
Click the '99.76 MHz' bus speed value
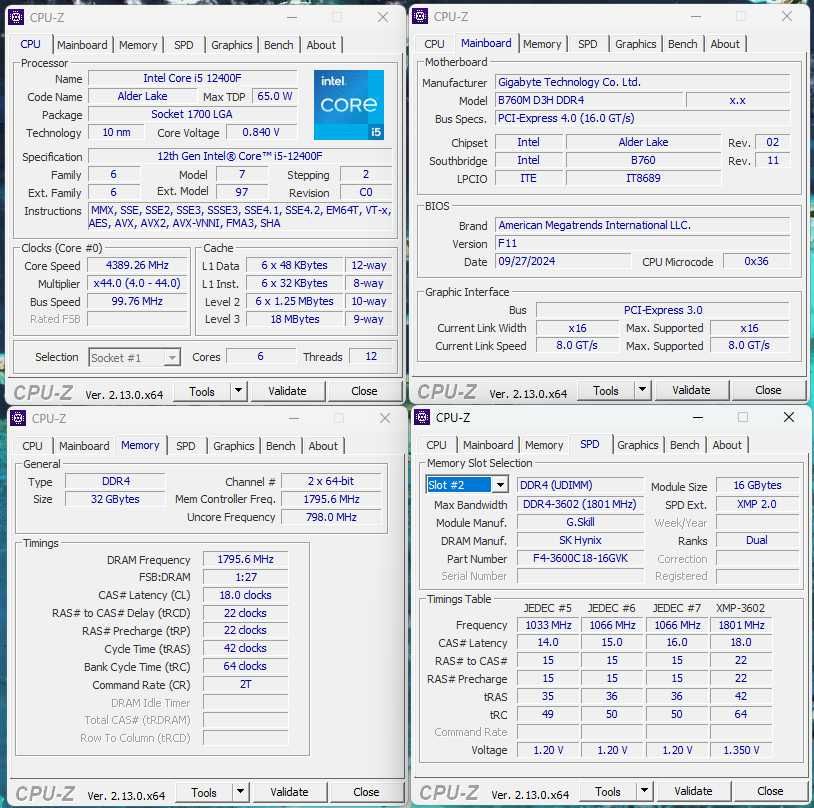point(138,301)
